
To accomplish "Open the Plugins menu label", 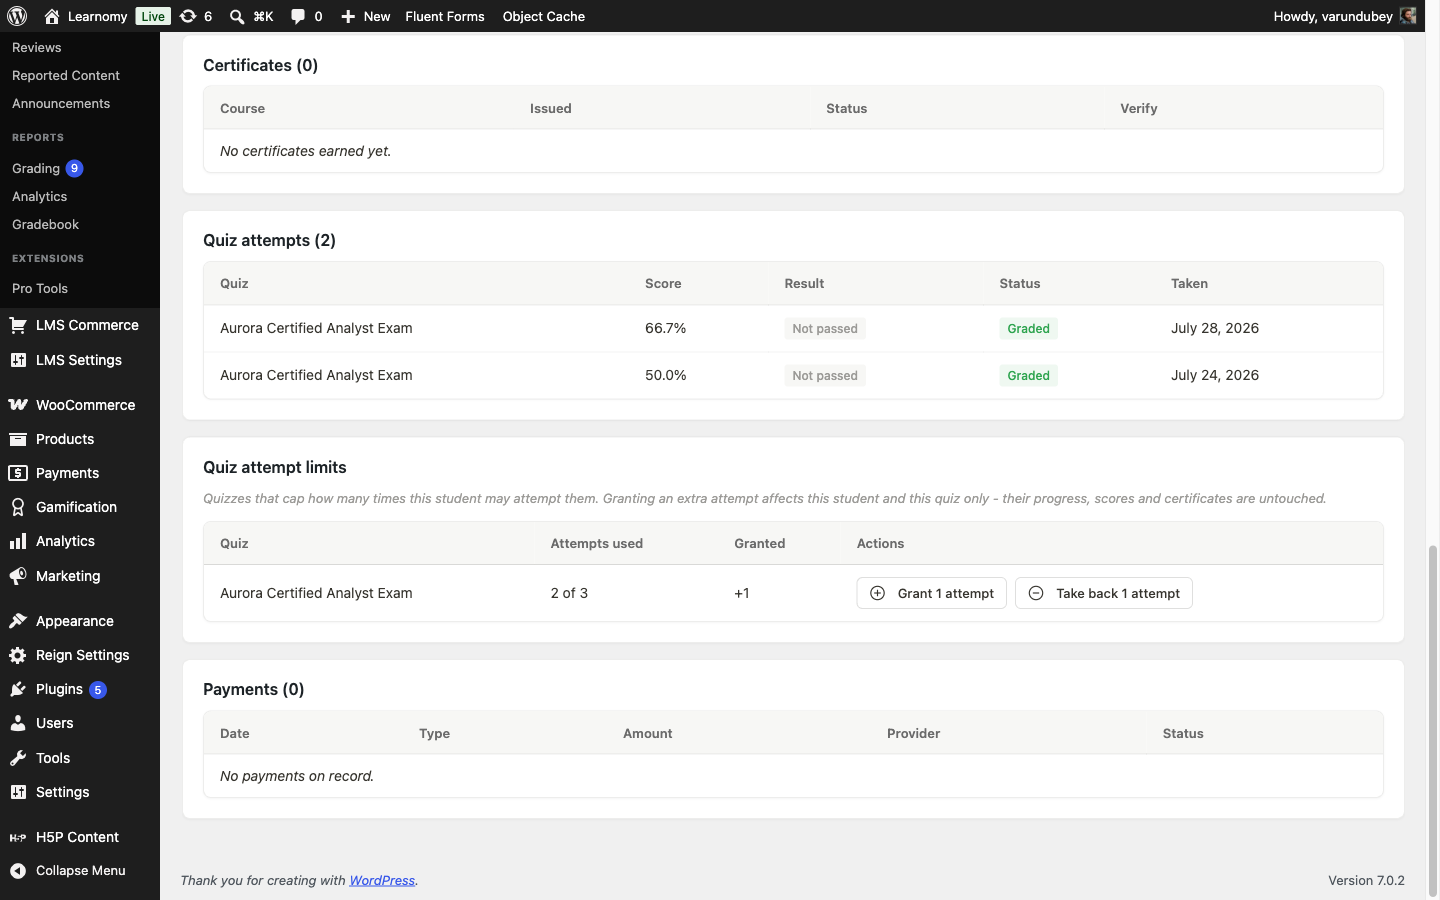I will 59,689.
